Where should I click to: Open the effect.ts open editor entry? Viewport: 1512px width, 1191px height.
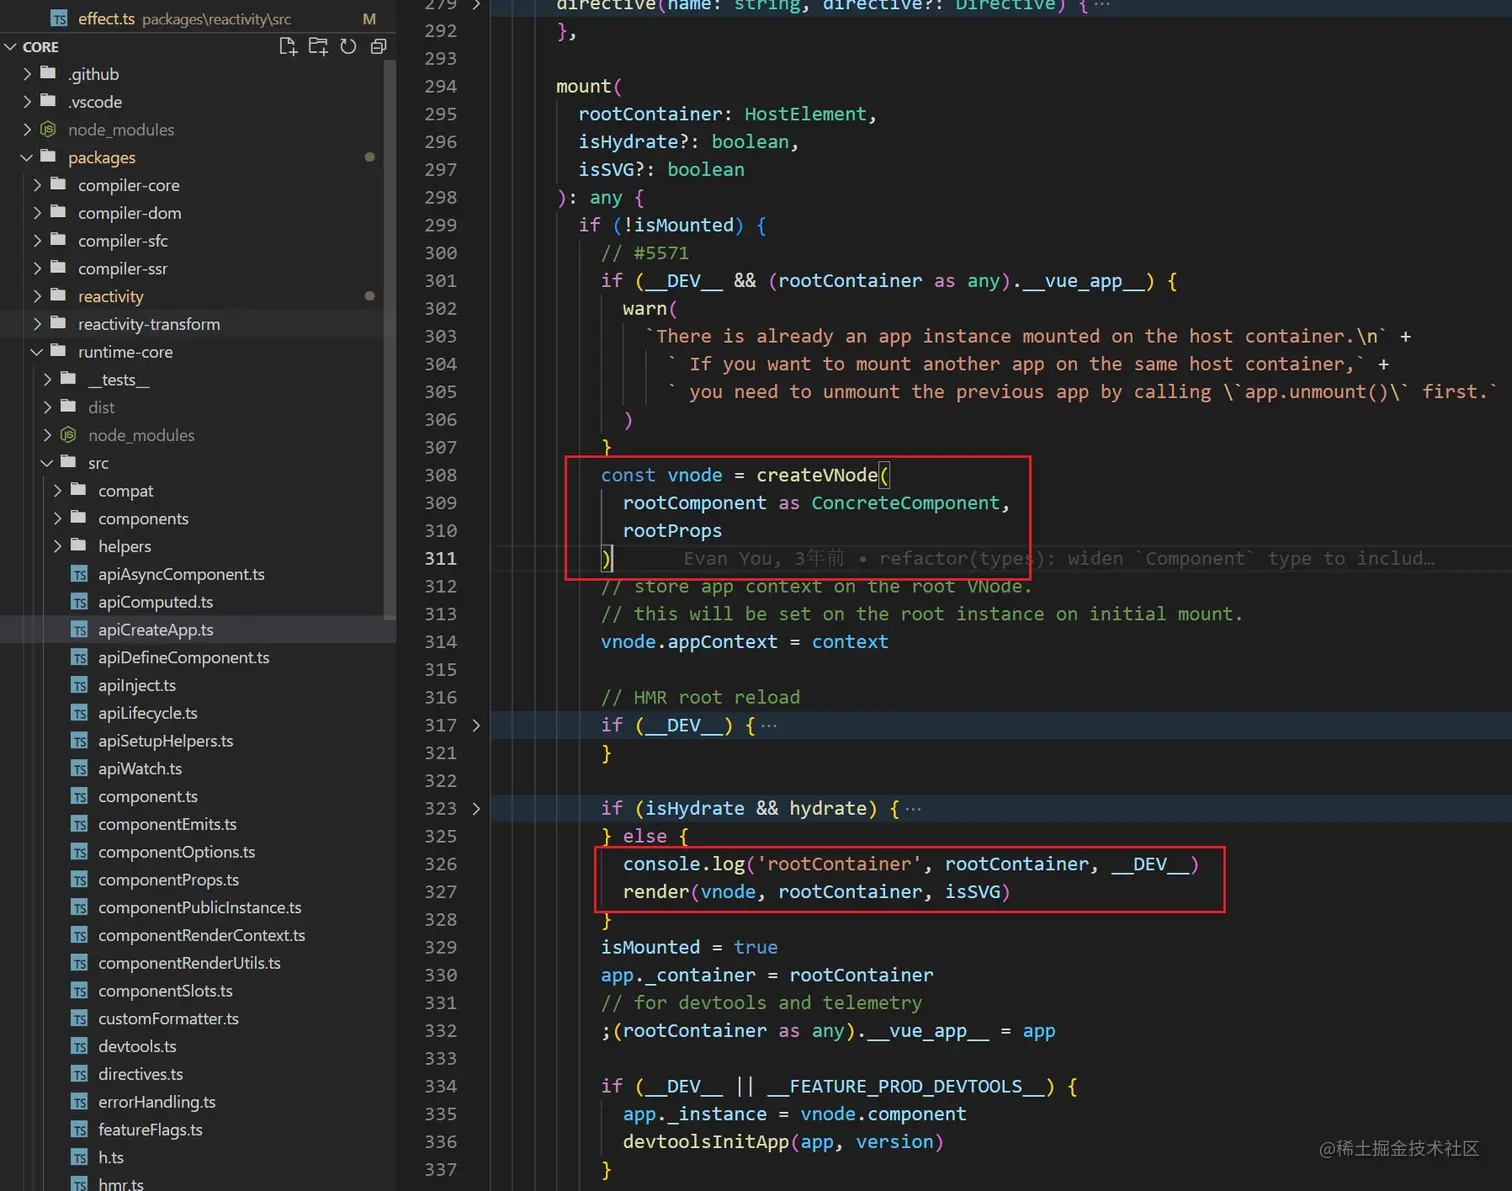click(x=198, y=19)
